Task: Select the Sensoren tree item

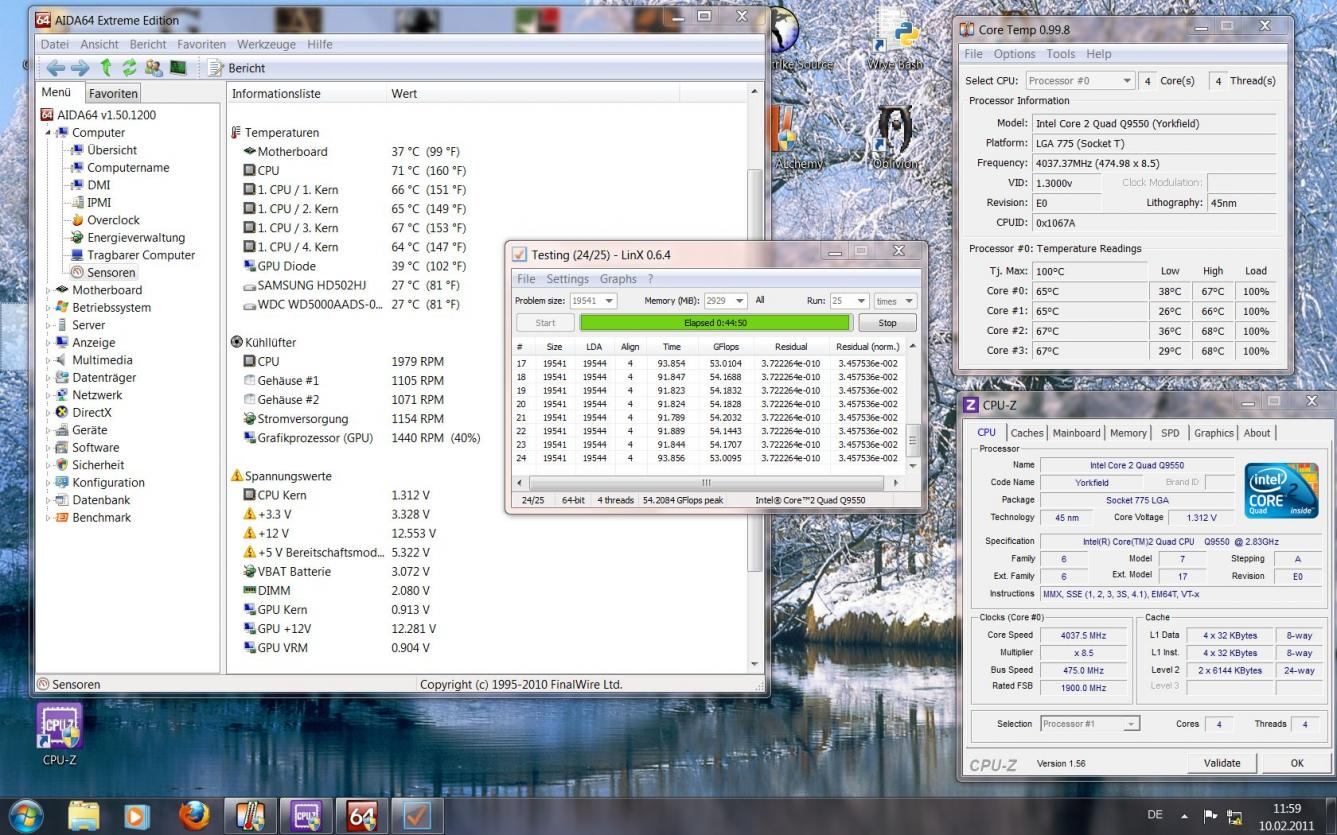Action: click(111, 272)
